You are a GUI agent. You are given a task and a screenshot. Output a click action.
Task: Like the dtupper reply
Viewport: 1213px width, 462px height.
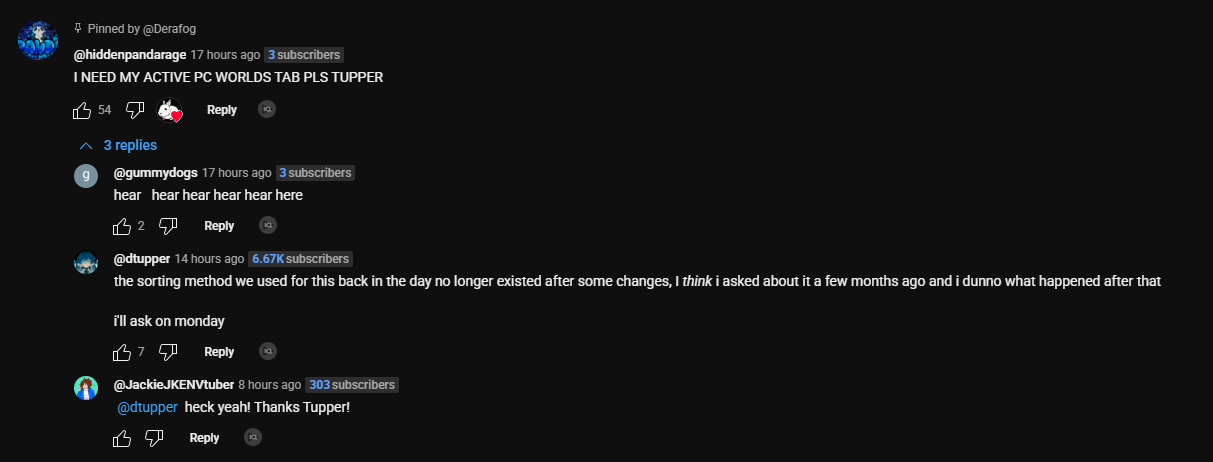click(122, 352)
